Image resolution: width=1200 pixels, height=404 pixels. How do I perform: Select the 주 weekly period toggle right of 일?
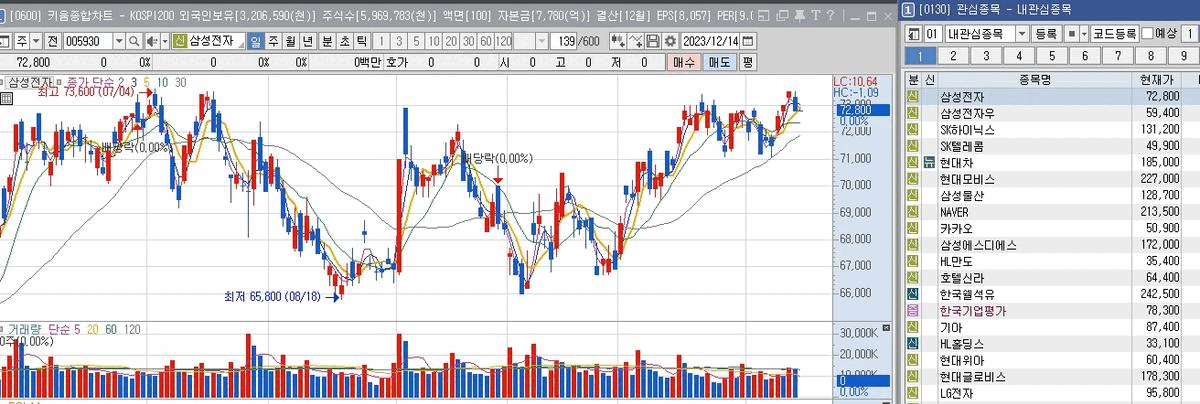273,41
